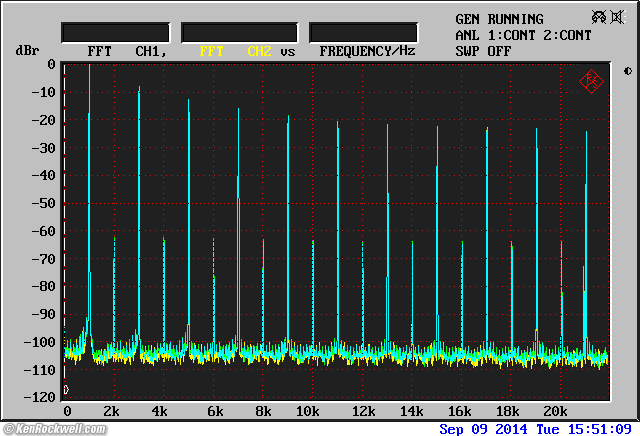Click the half-circle contrast icon
The height and width of the screenshot is (436, 640).
627,71
